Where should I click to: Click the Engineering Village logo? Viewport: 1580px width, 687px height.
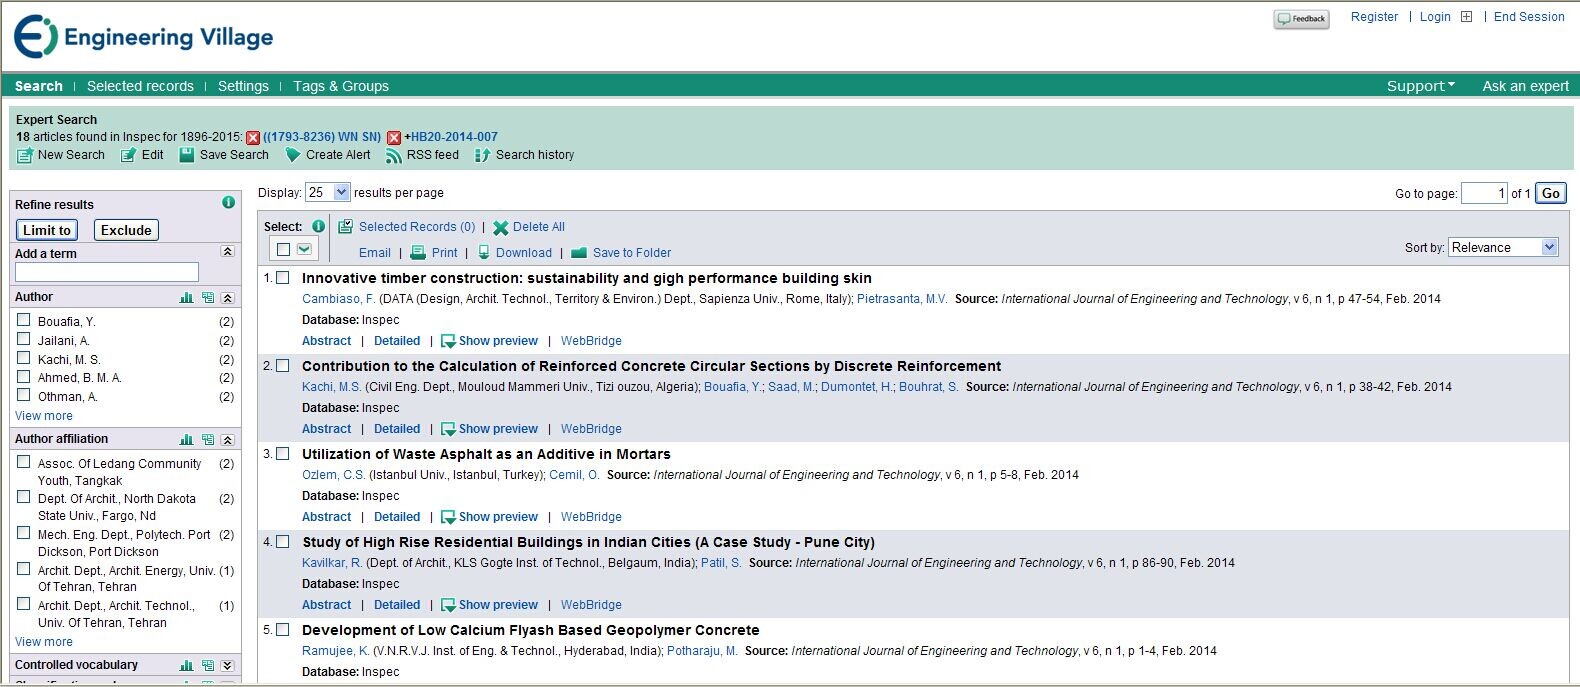tap(143, 37)
